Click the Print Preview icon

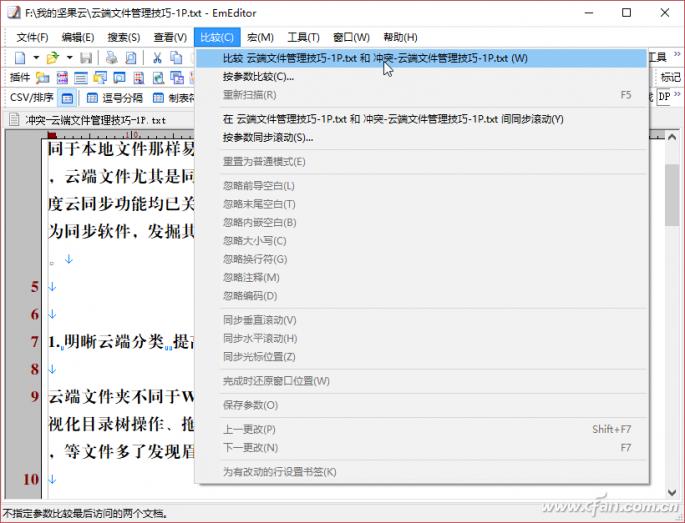pyautogui.click(x=131, y=58)
